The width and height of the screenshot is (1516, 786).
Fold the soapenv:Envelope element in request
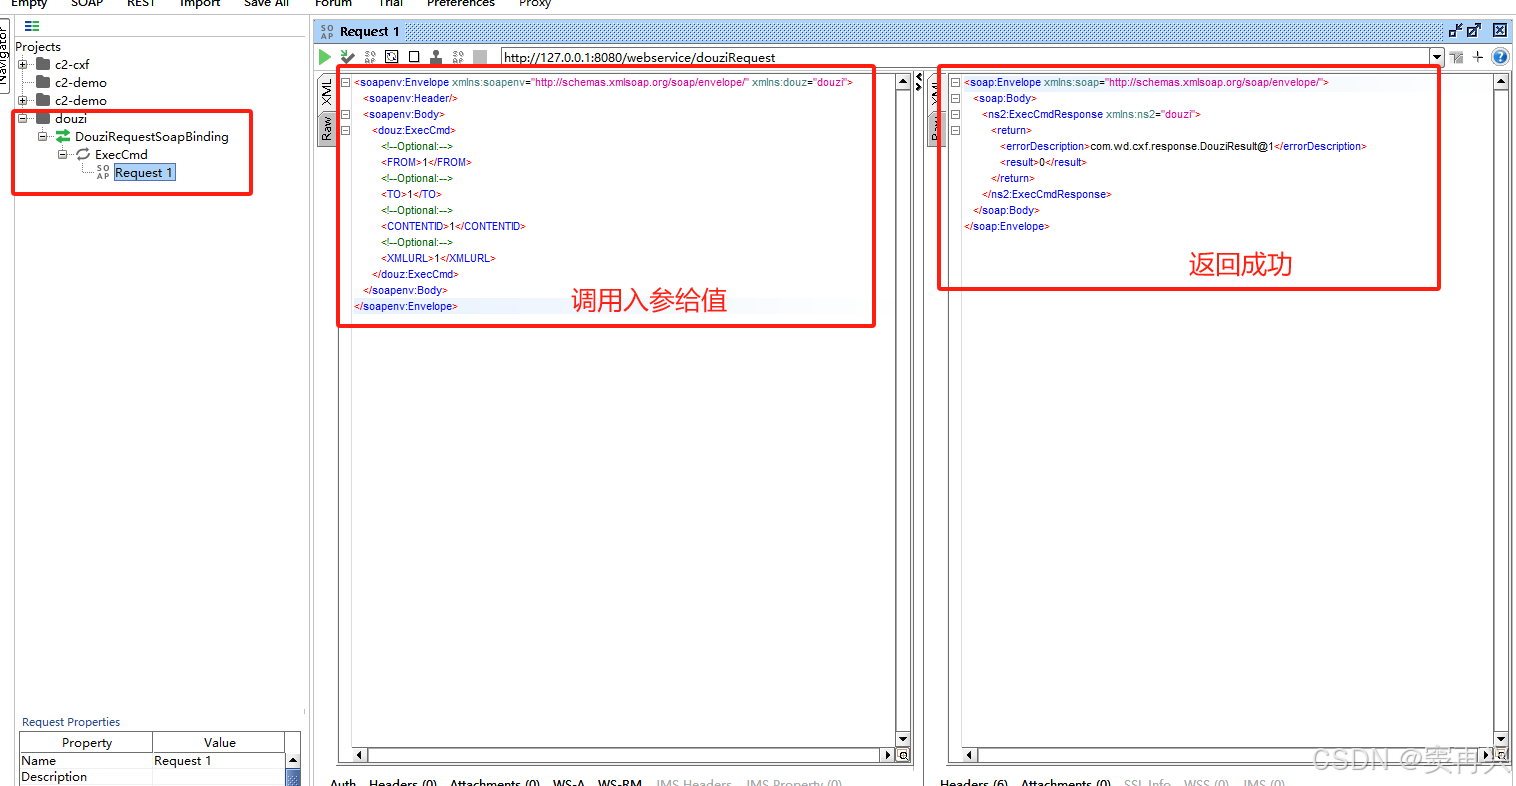coord(346,82)
